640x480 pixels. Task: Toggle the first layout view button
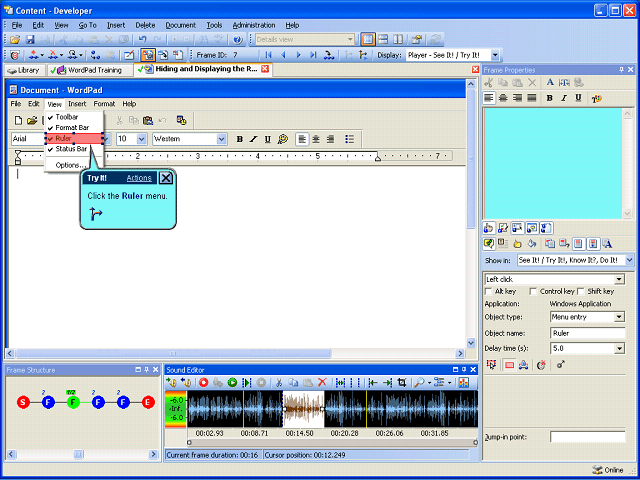368,40
